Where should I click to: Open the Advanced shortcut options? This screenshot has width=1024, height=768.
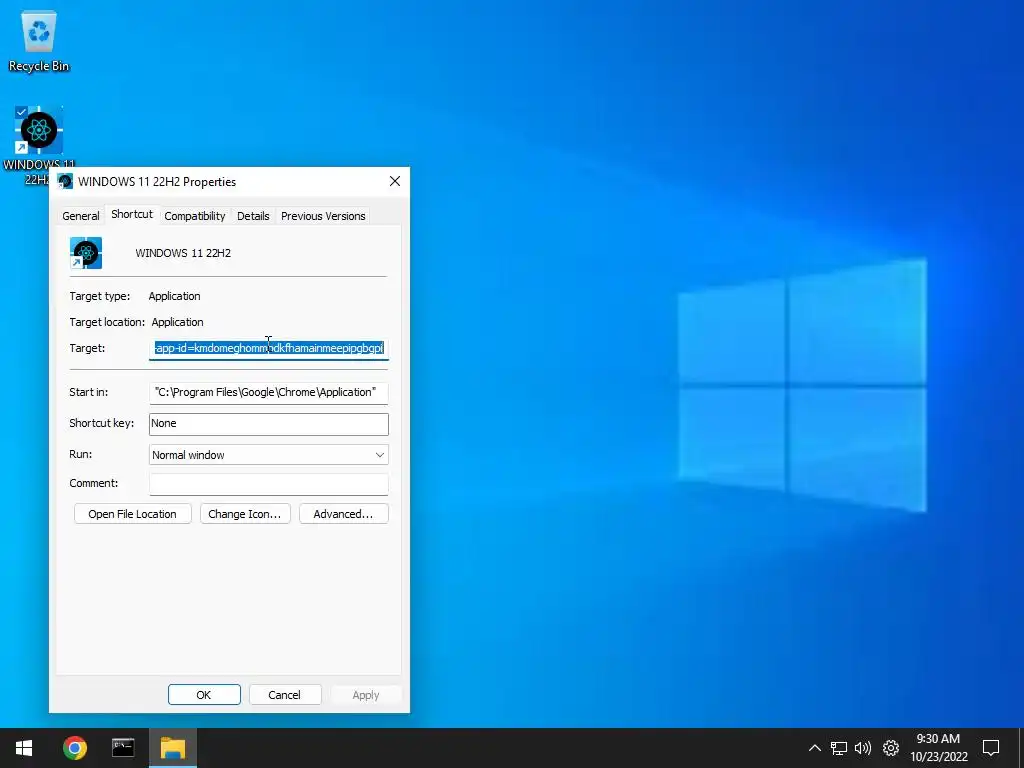click(344, 514)
